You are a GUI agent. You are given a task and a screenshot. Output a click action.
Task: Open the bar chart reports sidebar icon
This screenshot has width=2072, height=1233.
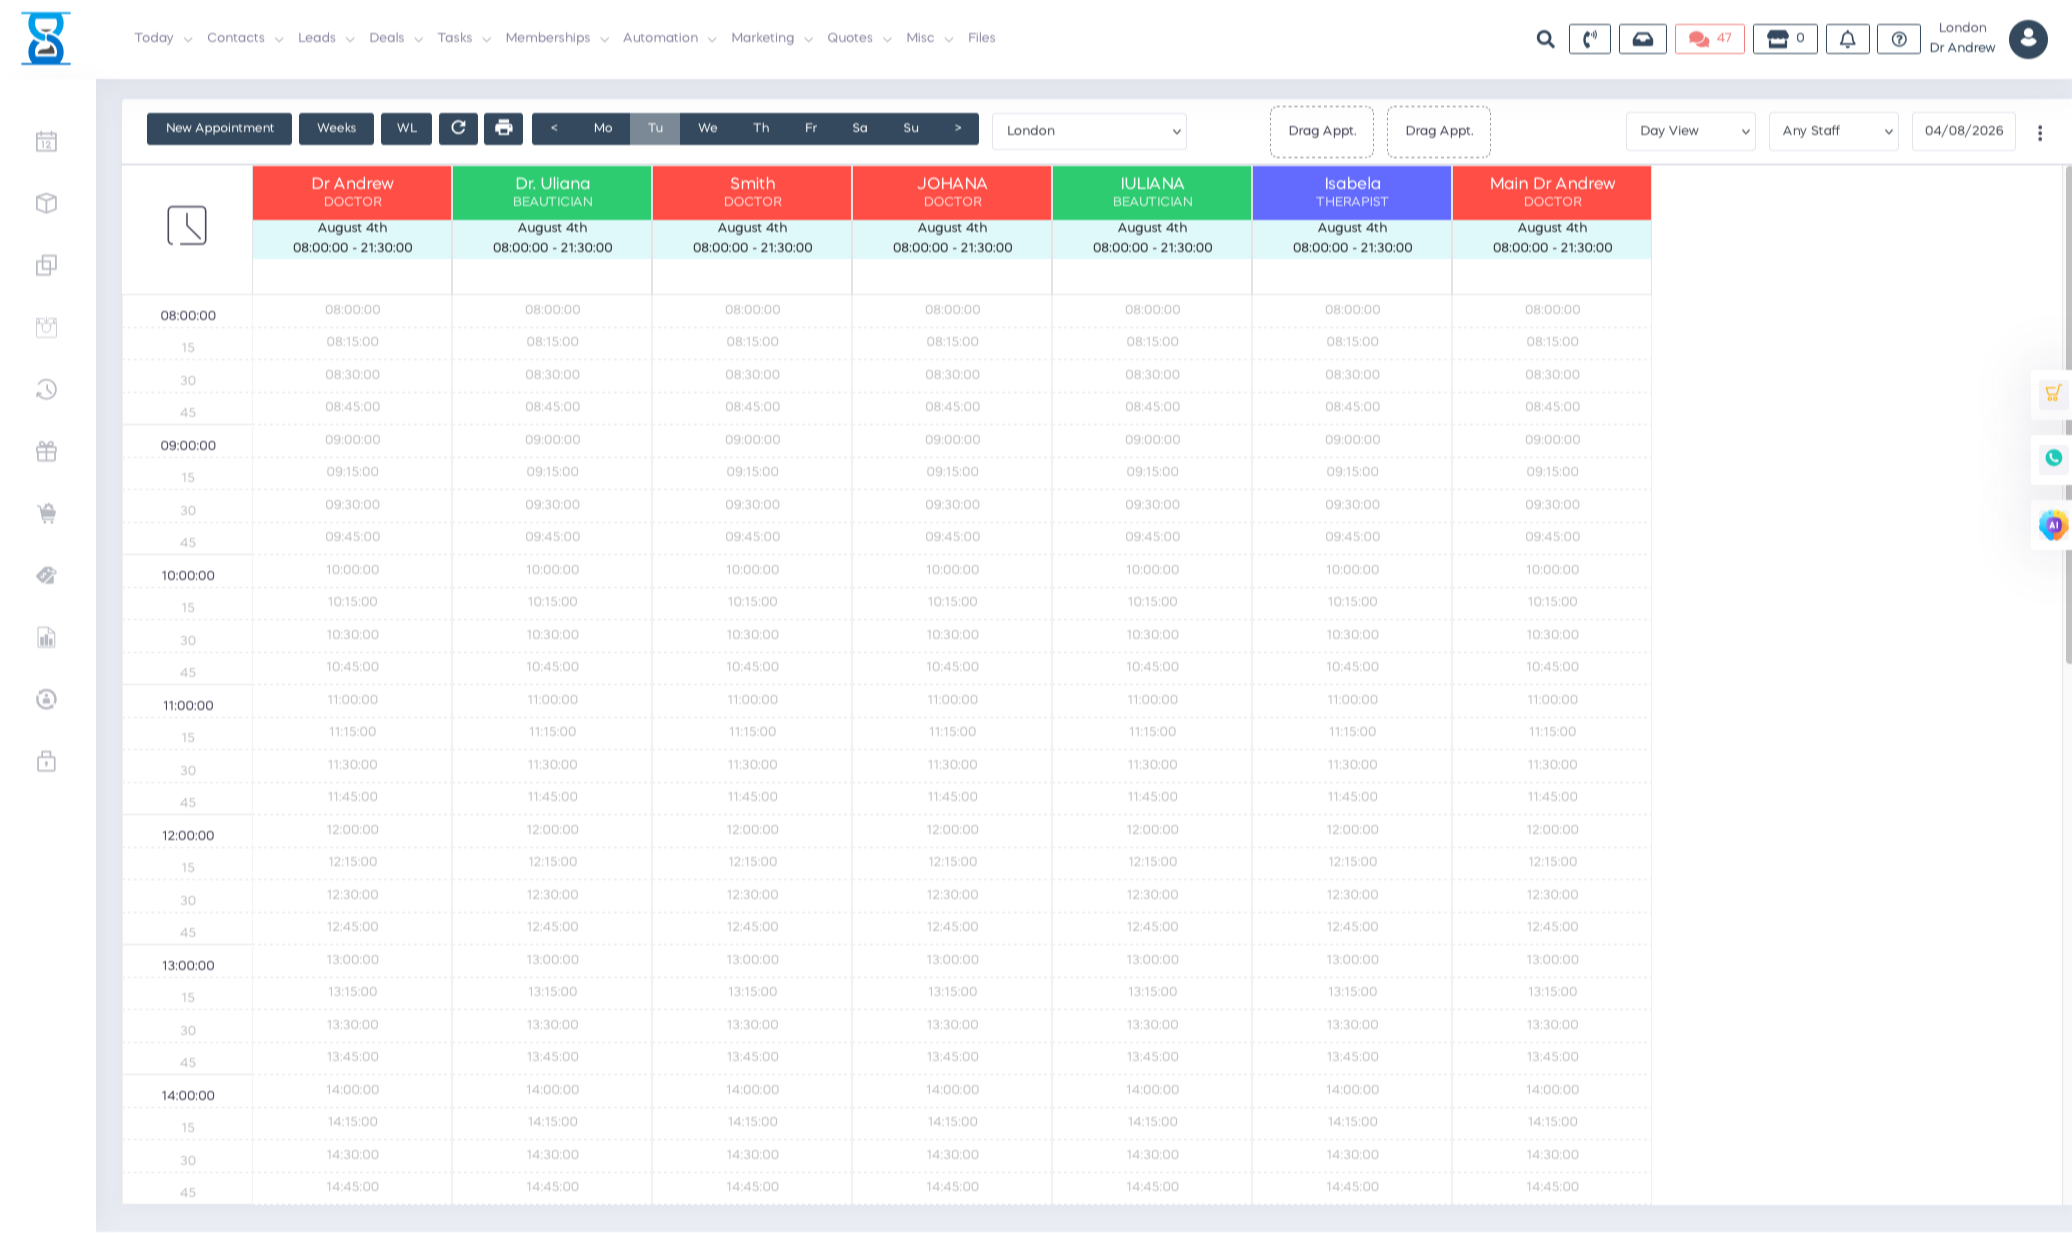point(46,637)
